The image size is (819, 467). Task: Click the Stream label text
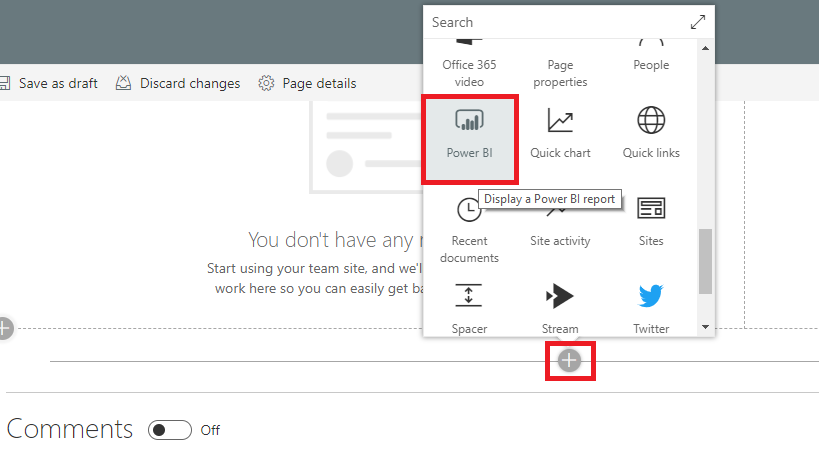point(560,329)
